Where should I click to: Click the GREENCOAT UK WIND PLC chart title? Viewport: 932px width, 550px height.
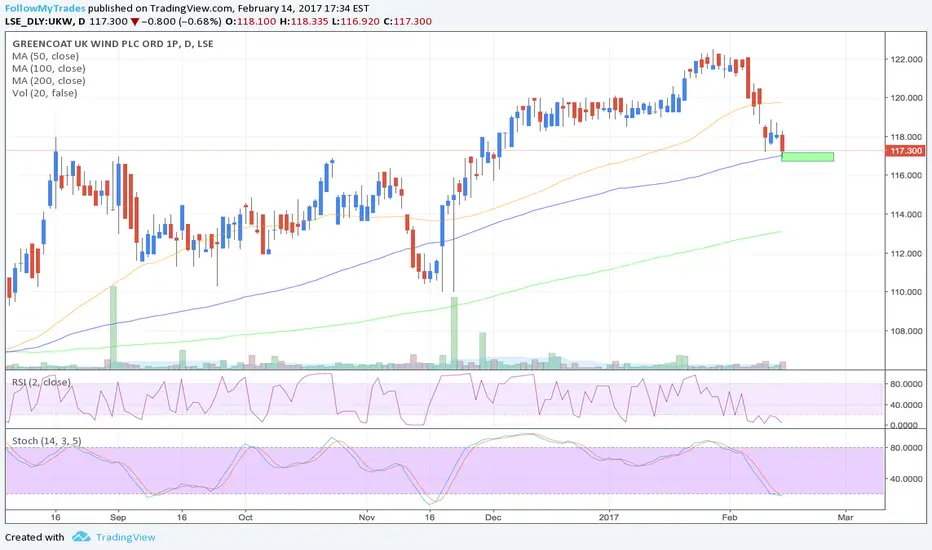113,43
